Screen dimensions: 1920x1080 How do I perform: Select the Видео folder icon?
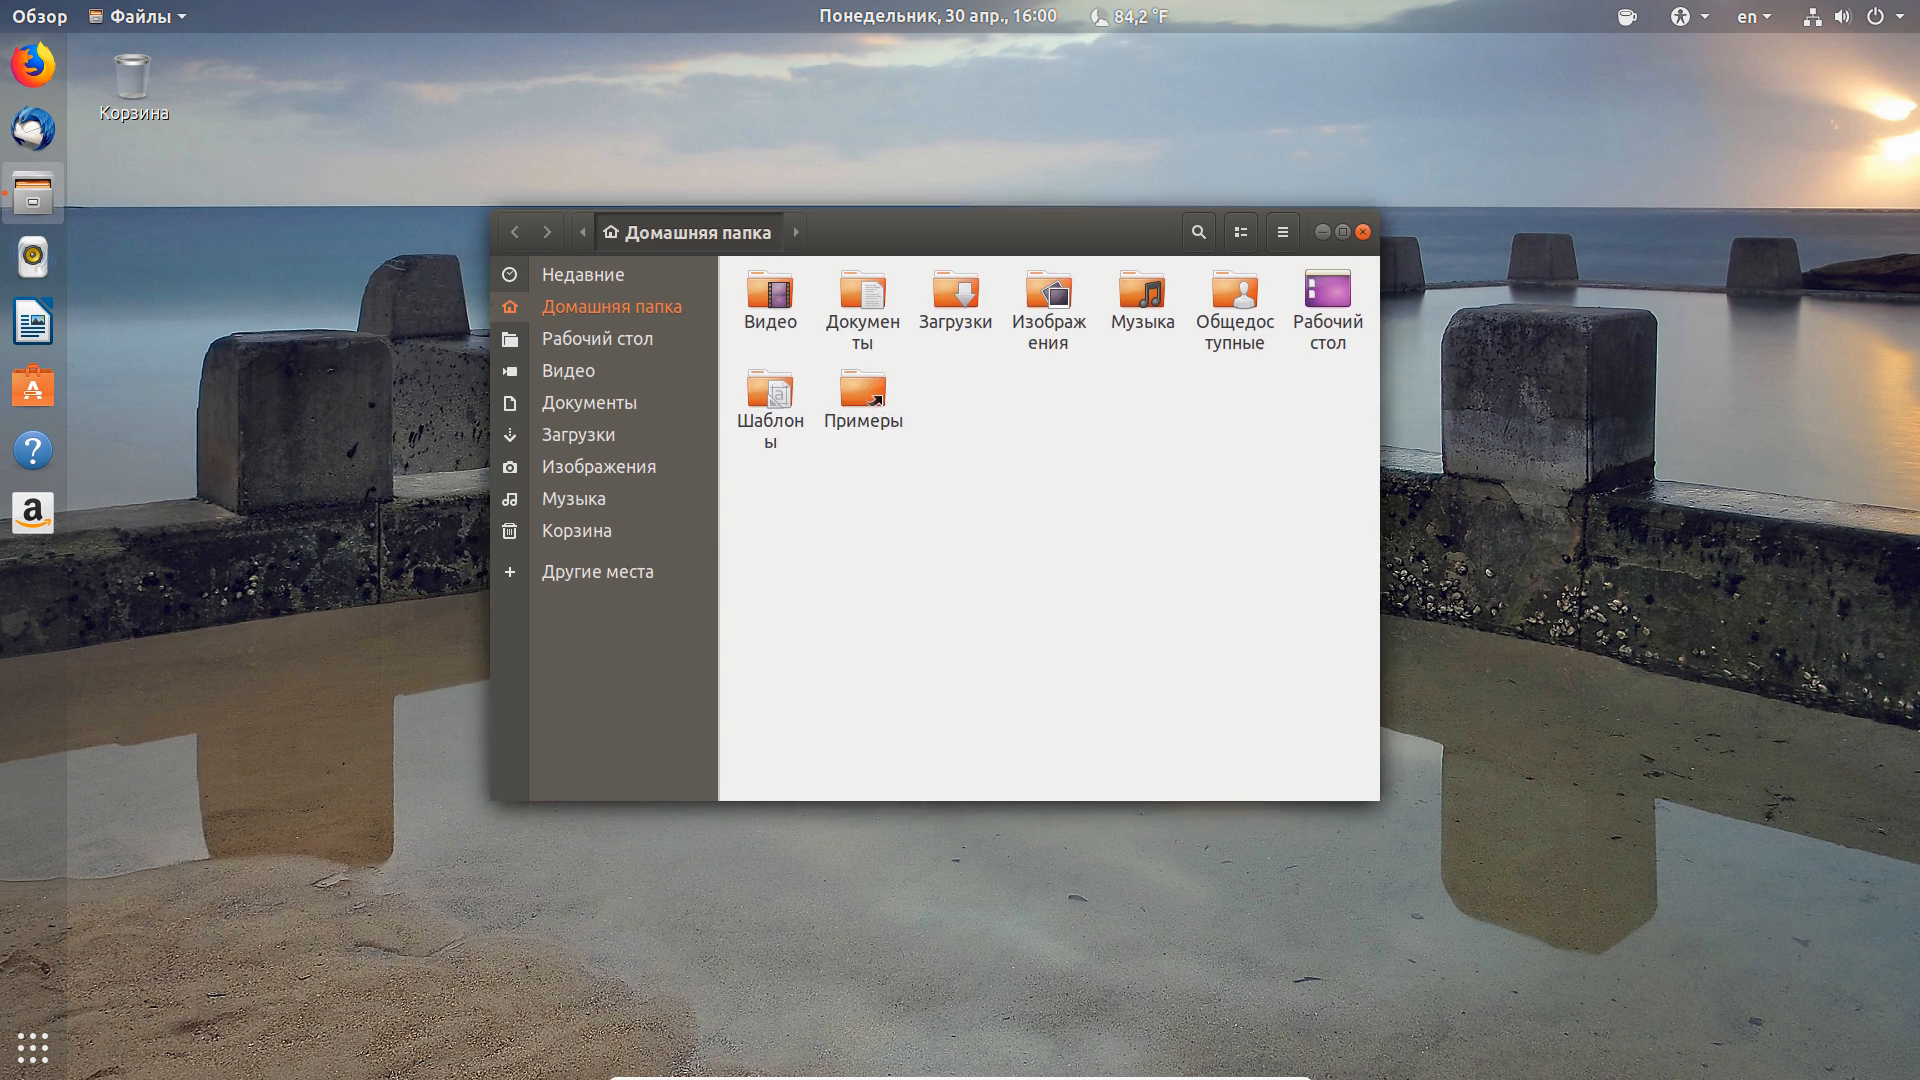click(x=770, y=290)
